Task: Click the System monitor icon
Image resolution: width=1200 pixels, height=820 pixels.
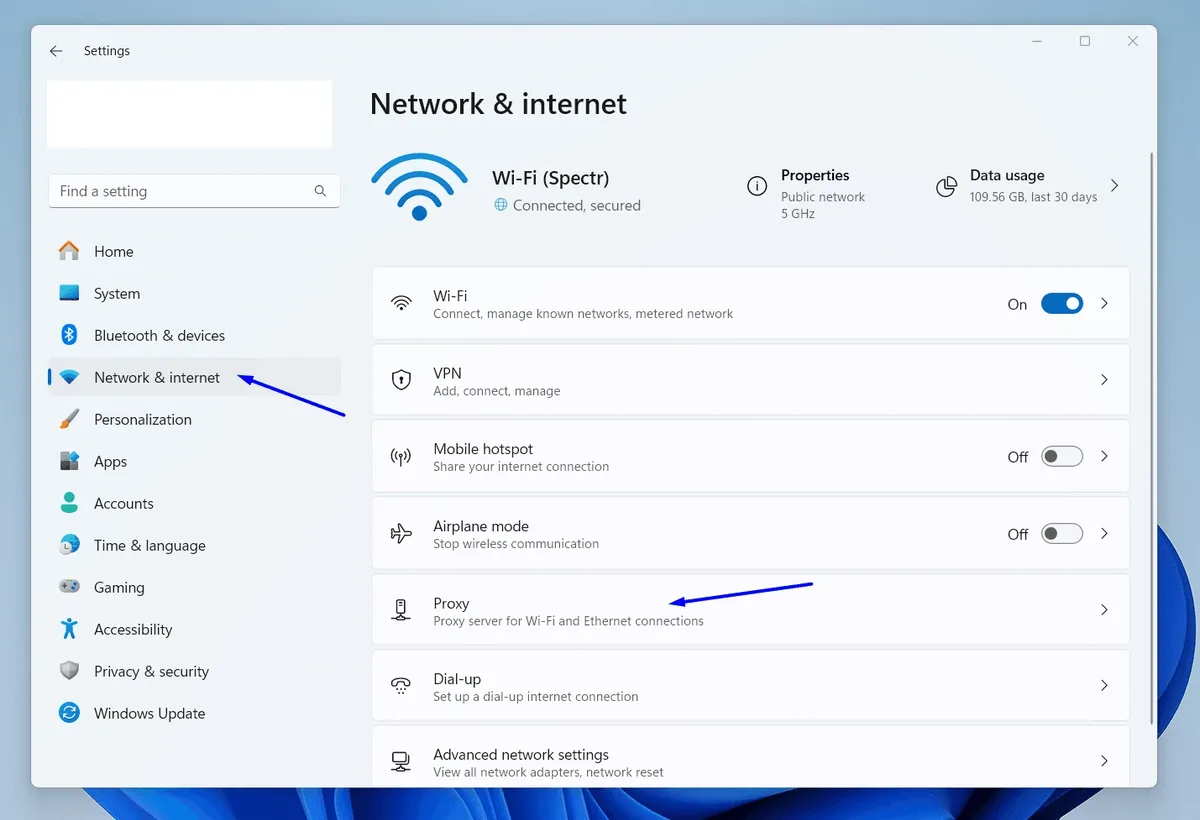Action: click(69, 293)
